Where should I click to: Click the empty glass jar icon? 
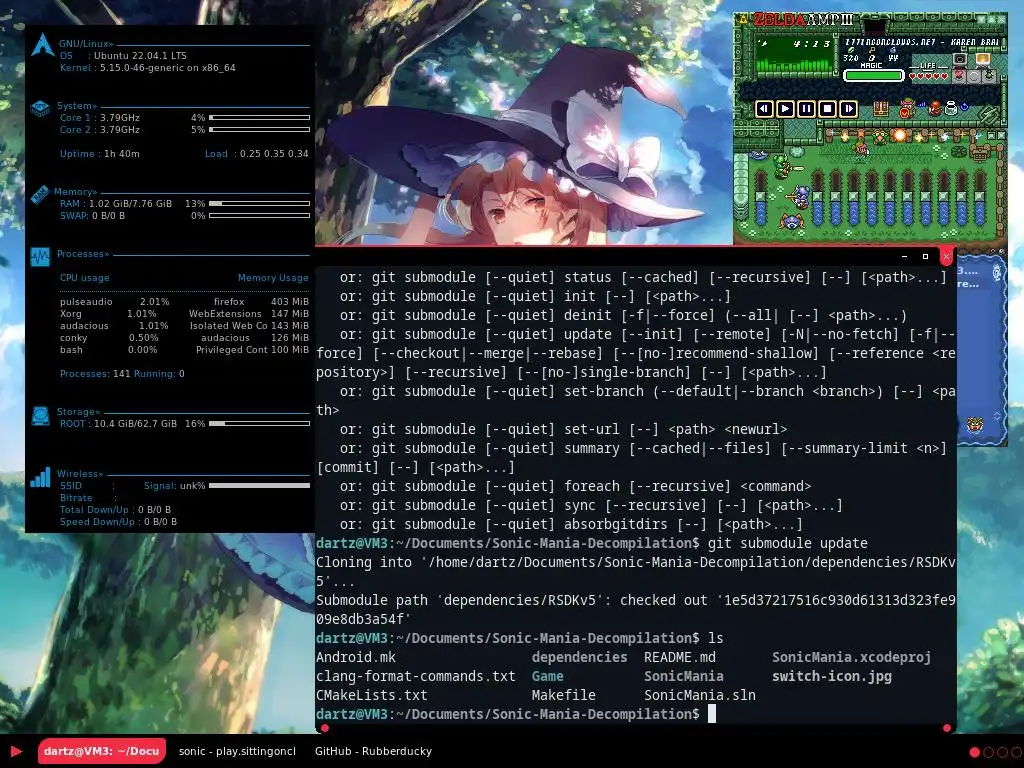[951, 108]
